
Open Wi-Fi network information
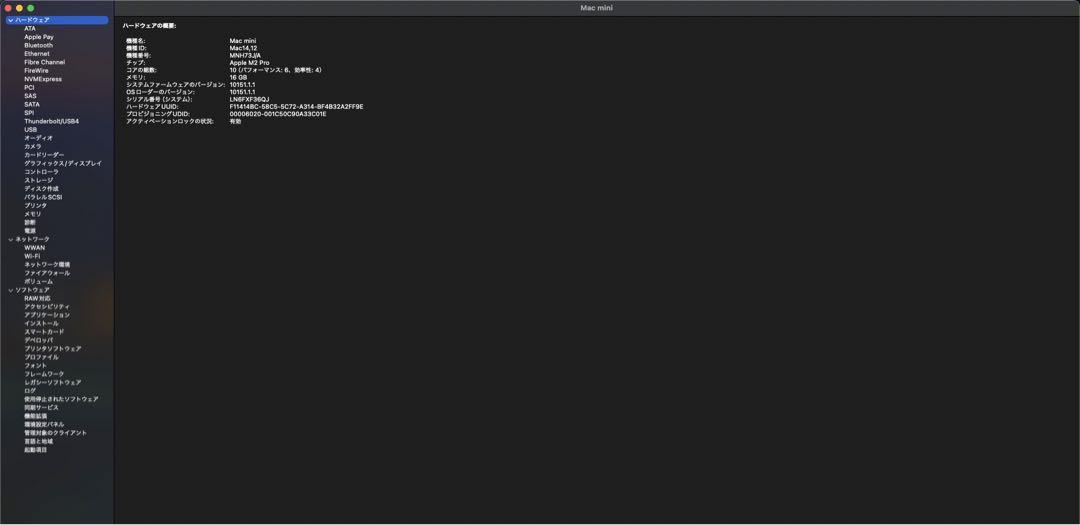pyautogui.click(x=32, y=256)
